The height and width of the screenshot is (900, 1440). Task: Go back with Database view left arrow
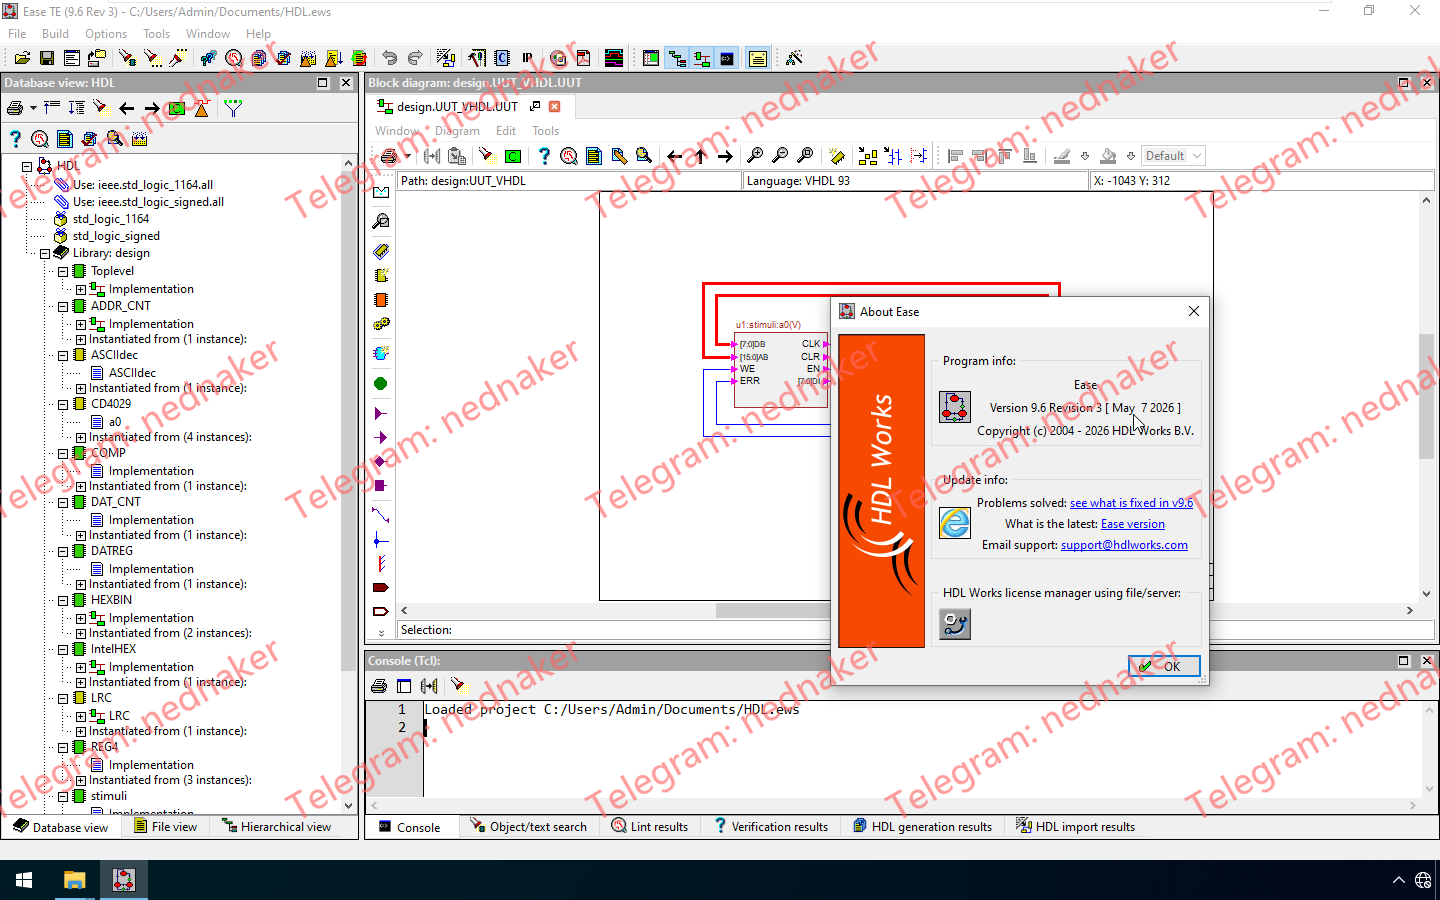pos(126,108)
